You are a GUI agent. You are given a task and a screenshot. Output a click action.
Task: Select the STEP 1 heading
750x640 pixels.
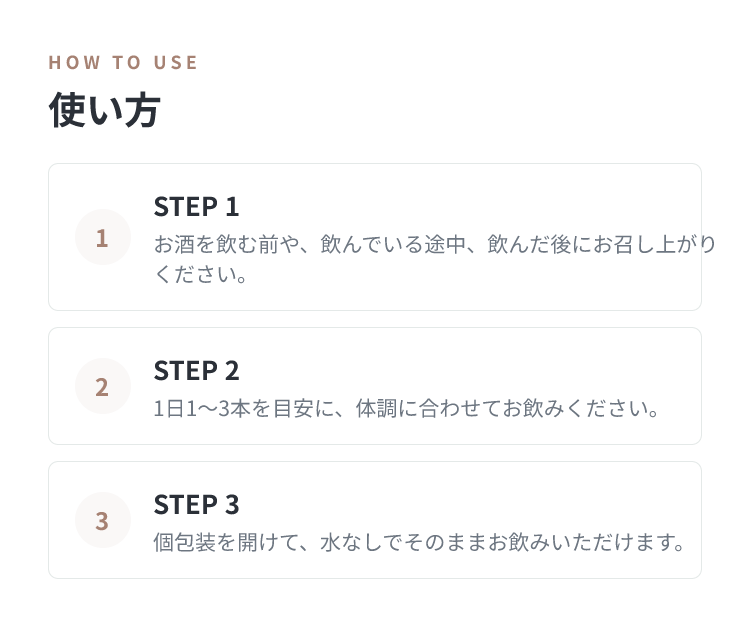tap(196, 207)
